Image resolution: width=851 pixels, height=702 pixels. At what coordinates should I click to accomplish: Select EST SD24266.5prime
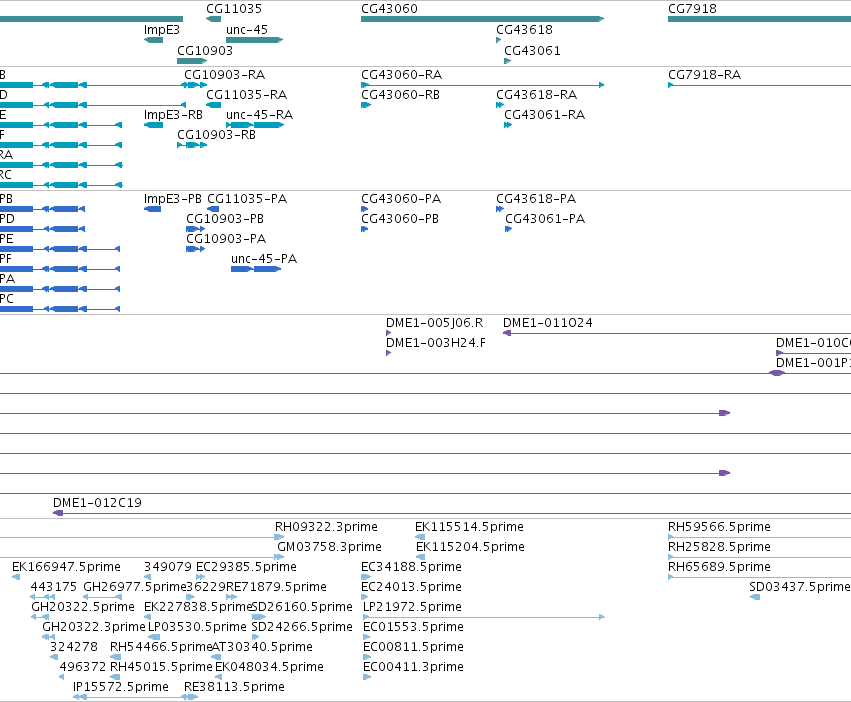coord(302,627)
